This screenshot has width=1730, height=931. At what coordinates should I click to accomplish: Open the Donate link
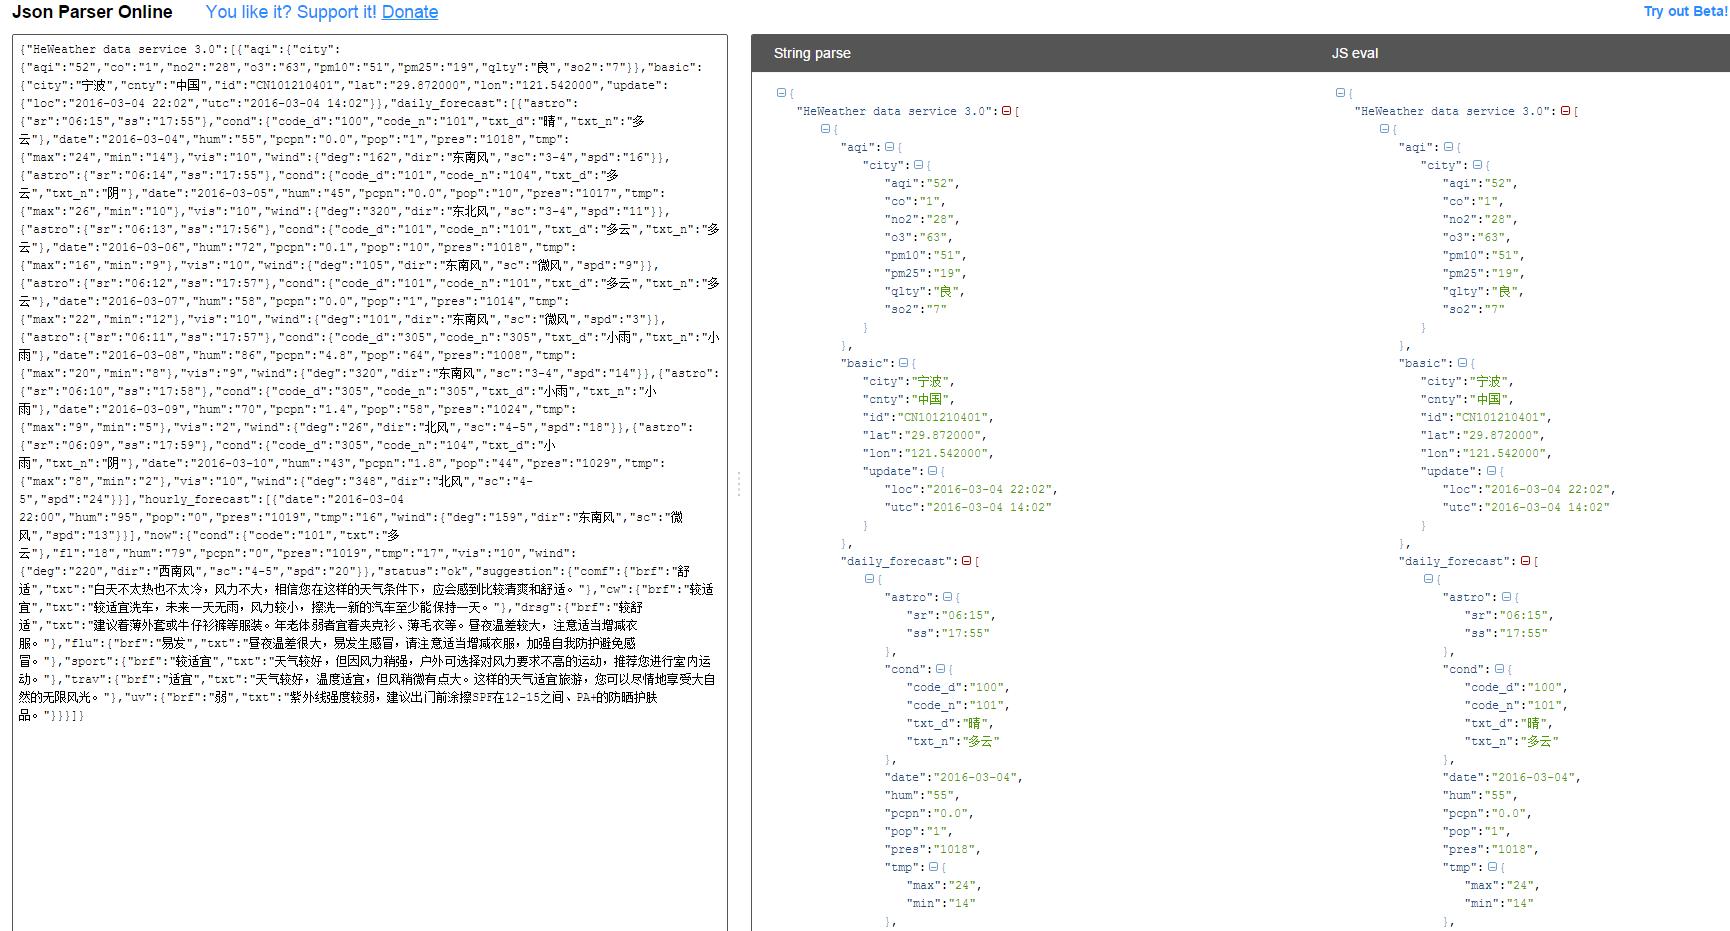click(410, 12)
